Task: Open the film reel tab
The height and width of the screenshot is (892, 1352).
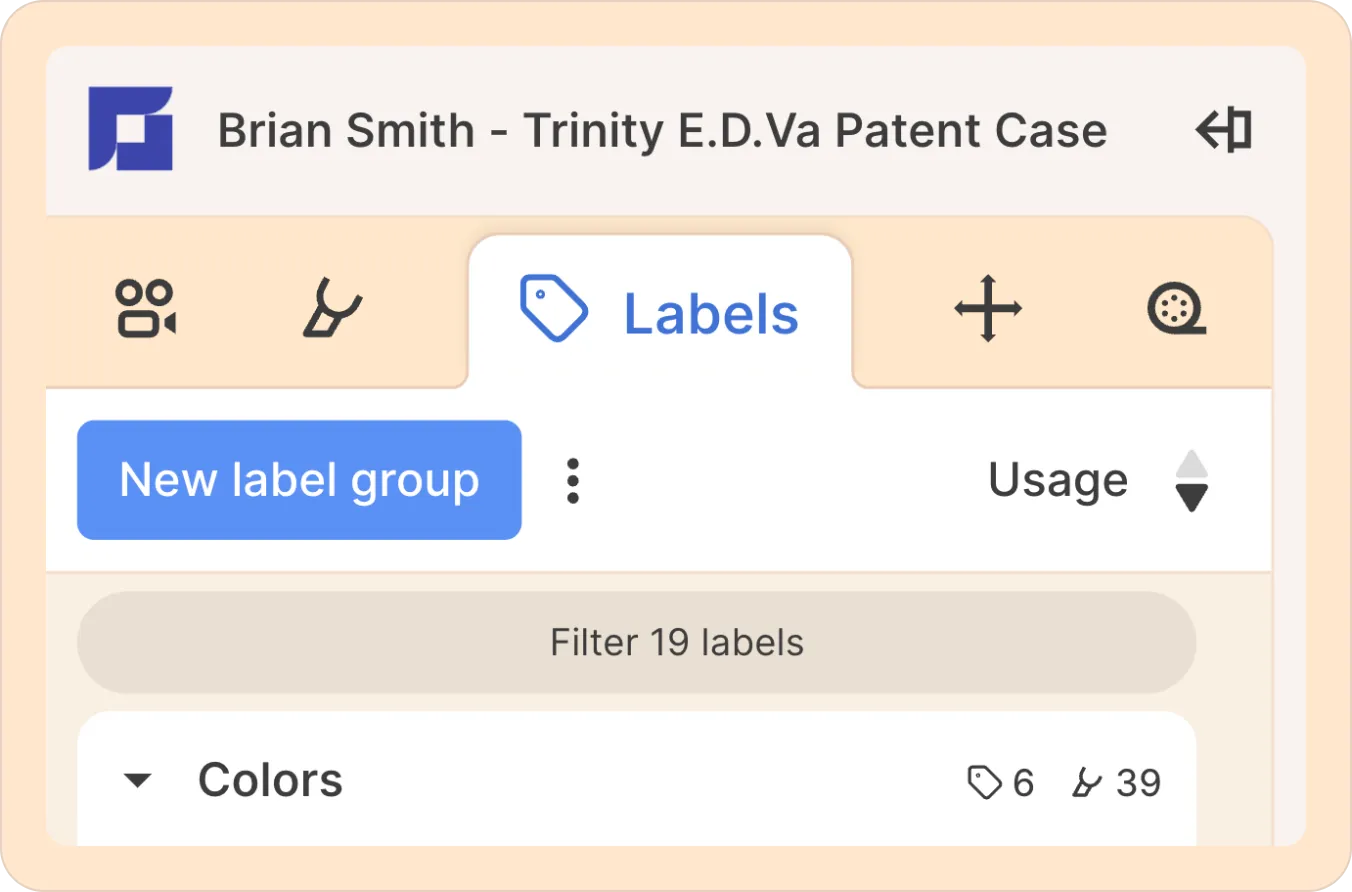Action: 1175,308
